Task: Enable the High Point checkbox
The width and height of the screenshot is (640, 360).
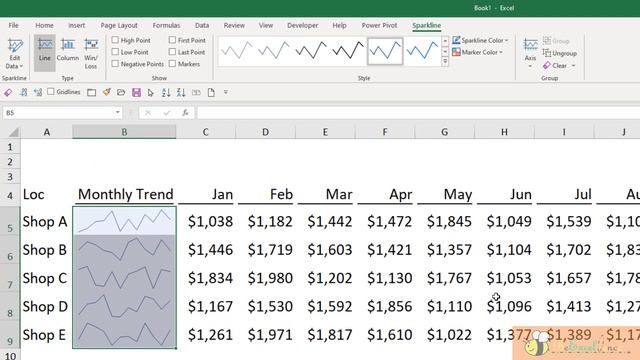Action: pos(115,40)
